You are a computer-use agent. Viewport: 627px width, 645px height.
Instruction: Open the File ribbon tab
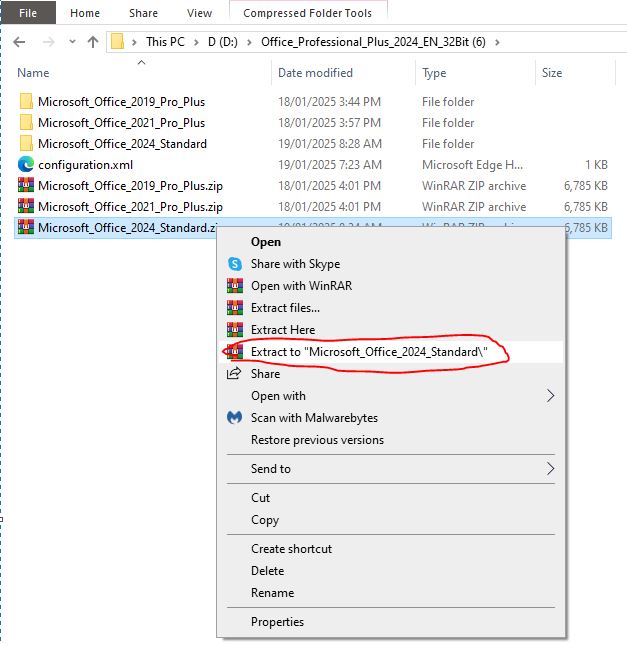point(28,13)
